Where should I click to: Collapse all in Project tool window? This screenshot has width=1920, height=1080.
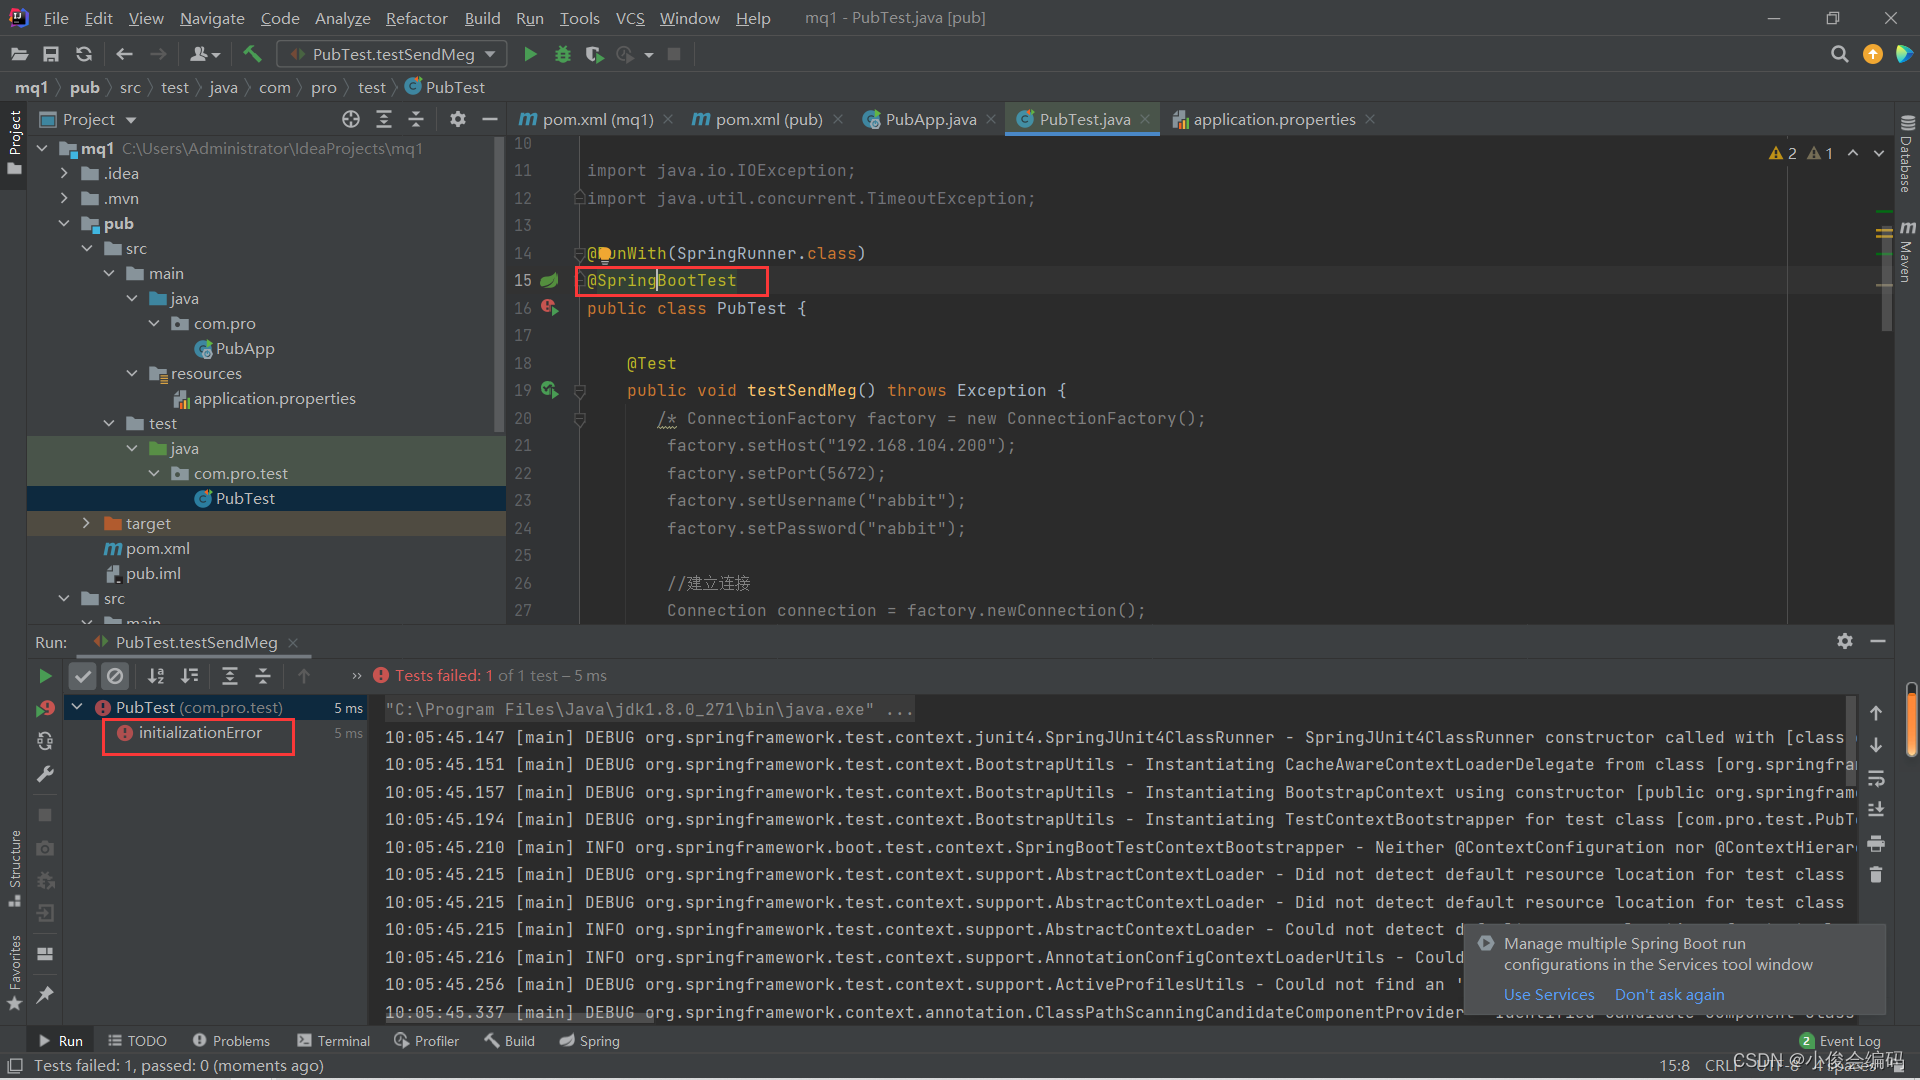click(x=416, y=119)
